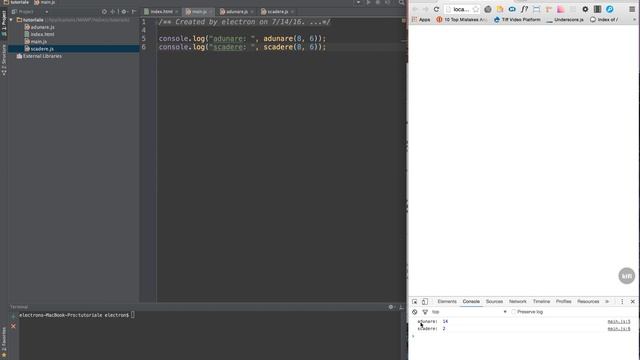640x360 pixels.
Task: Toggle the 1: Project side tab
Action: coord(4,22)
